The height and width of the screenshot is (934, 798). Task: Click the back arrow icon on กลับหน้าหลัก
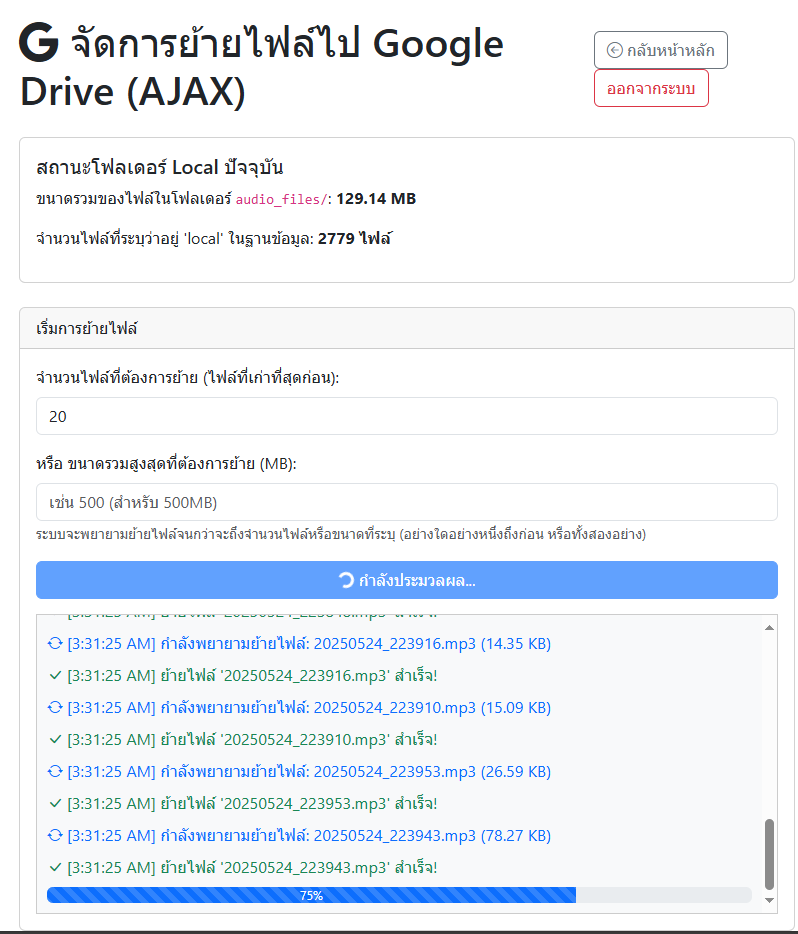pyautogui.click(x=615, y=50)
